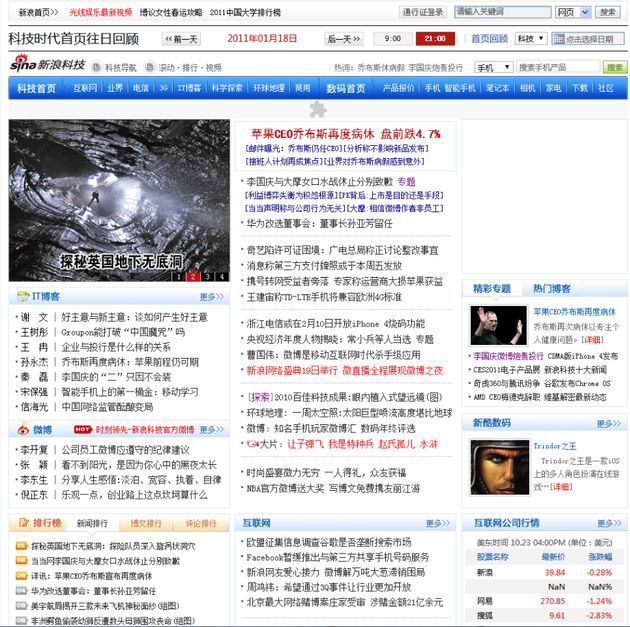The height and width of the screenshot is (627, 630).
Task: Open 首页回顾 link
Action: coord(489,39)
